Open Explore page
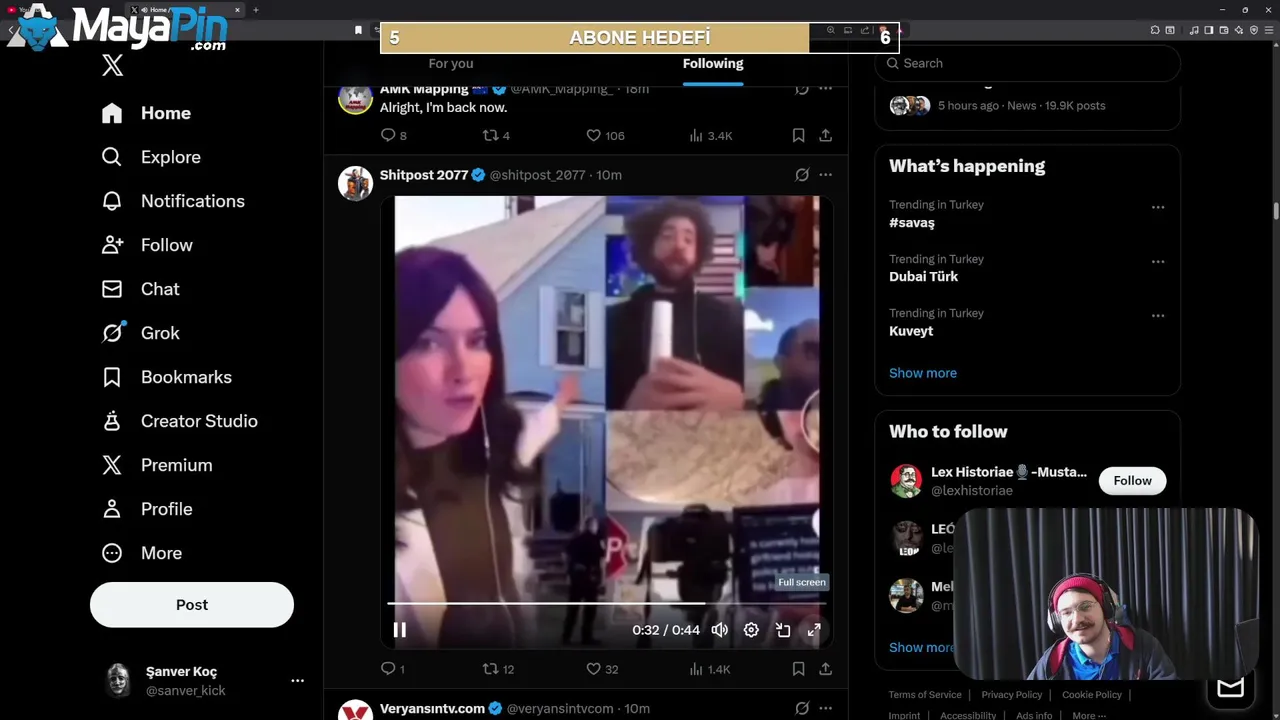 (151, 157)
